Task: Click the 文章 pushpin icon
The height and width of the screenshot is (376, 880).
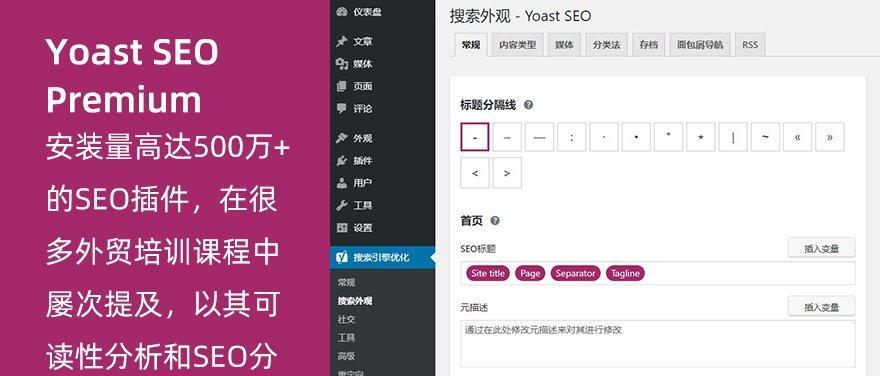Action: [x=341, y=42]
